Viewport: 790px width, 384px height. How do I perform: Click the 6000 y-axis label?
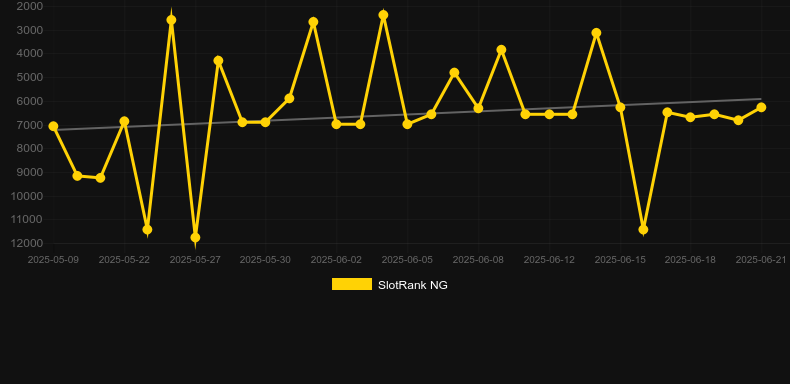(30, 101)
